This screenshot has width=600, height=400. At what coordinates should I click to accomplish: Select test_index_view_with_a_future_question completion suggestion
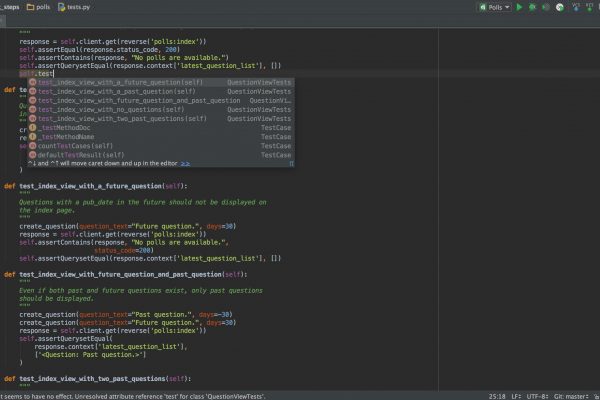pyautogui.click(x=161, y=82)
